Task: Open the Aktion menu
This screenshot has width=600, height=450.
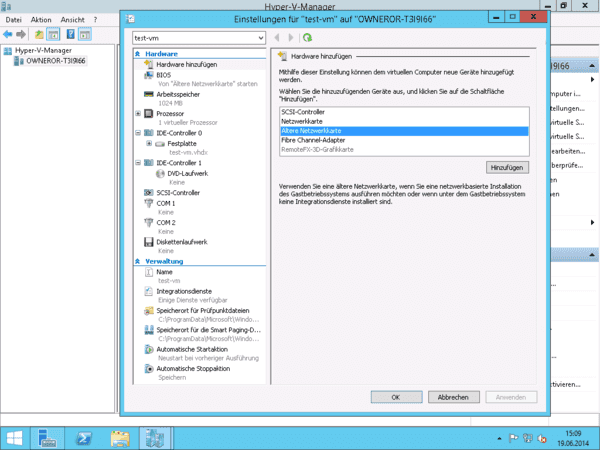Action: tap(41, 20)
